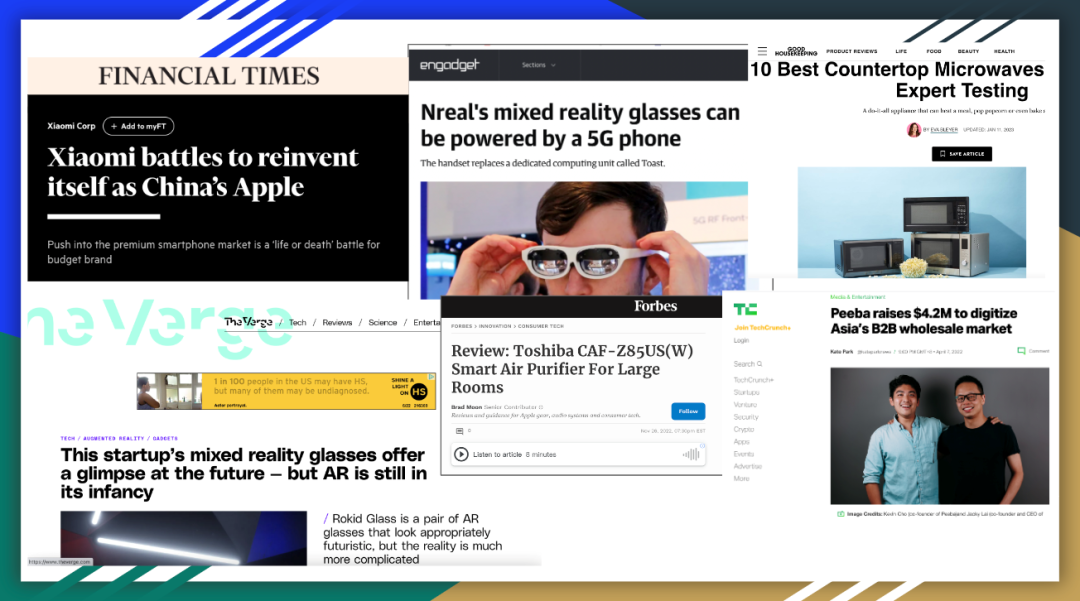Open the Startups link in TechCrunch sidebar
The image size is (1080, 601).
746,392
